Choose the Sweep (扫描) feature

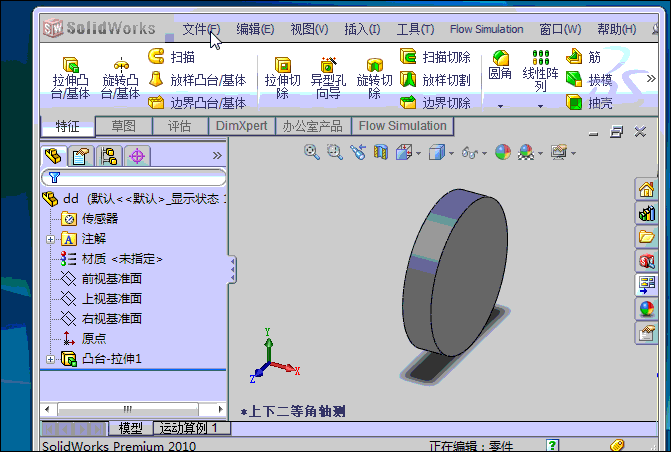coord(172,56)
